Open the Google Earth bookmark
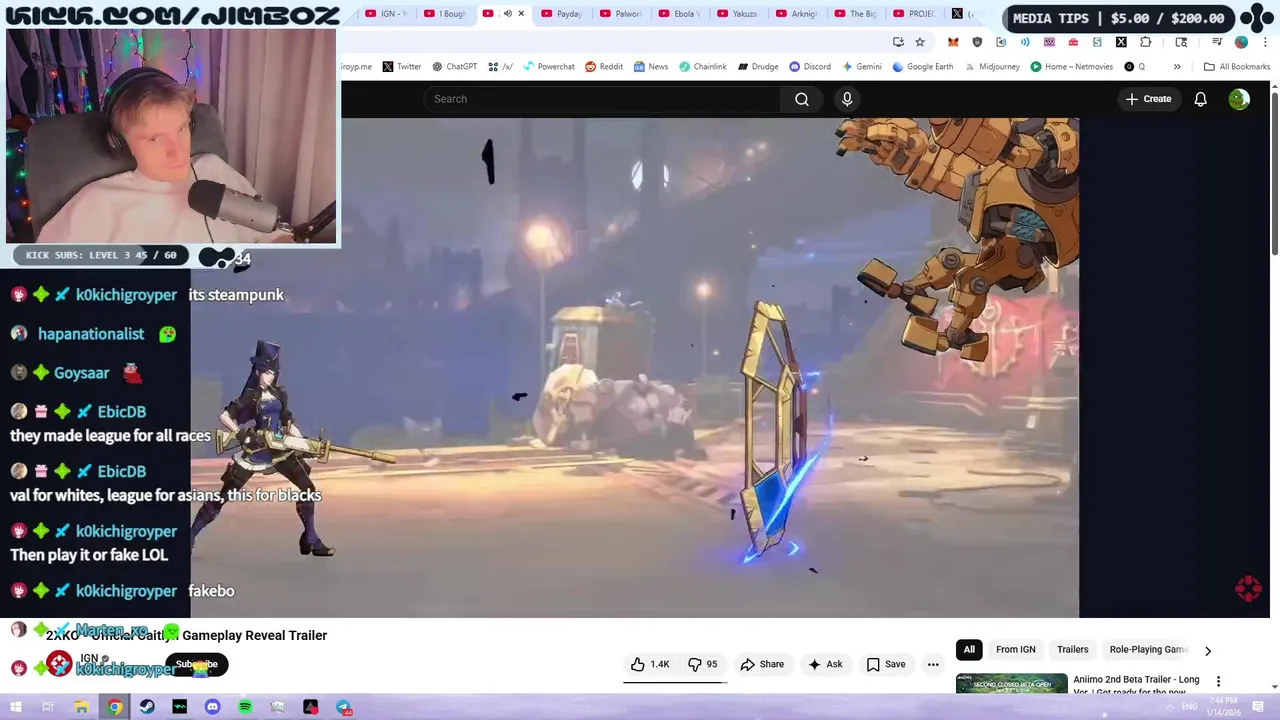 922,67
